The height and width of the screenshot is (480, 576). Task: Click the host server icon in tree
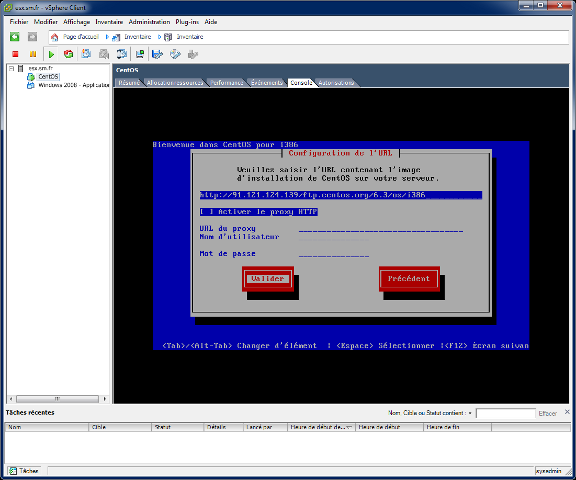21,68
